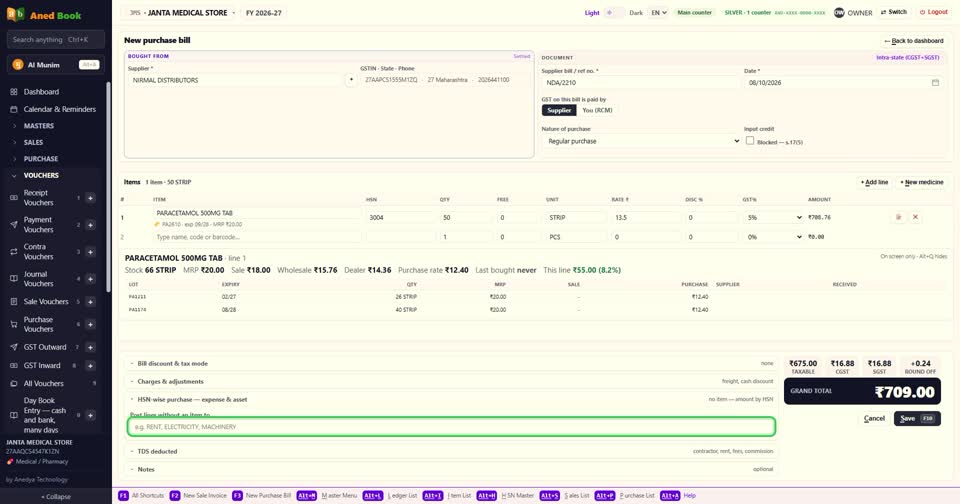Open Contra Vouchers list

[x=38, y=252]
